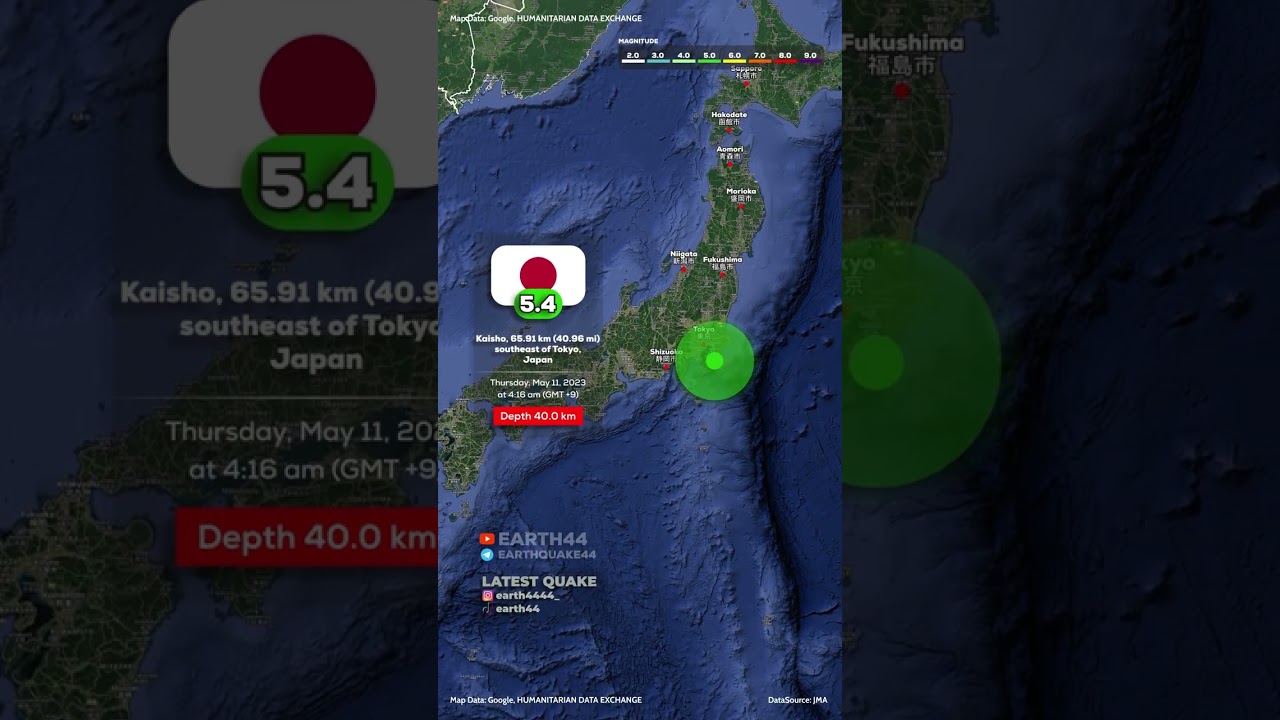
Task: Click the red marker dot under Aomori
Action: coord(730,165)
